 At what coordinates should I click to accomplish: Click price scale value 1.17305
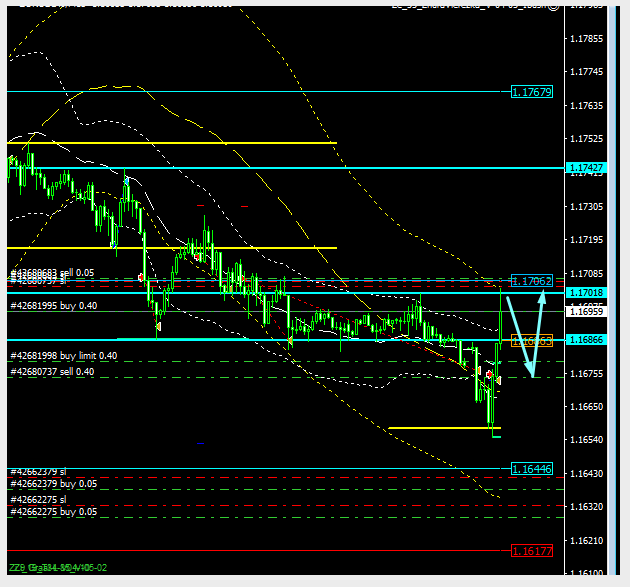[587, 207]
